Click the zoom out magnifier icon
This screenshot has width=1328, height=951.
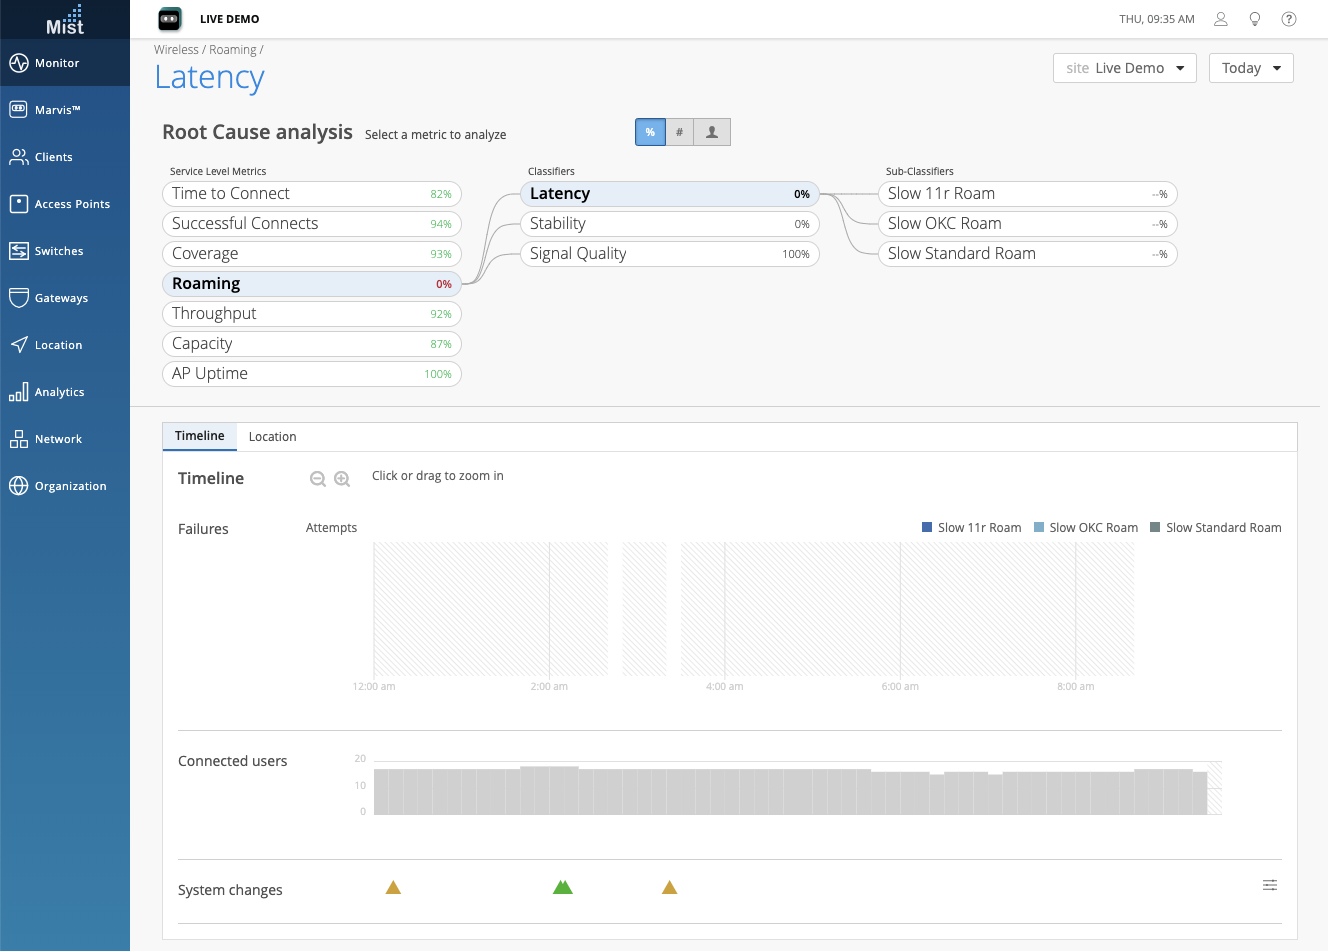coord(318,479)
